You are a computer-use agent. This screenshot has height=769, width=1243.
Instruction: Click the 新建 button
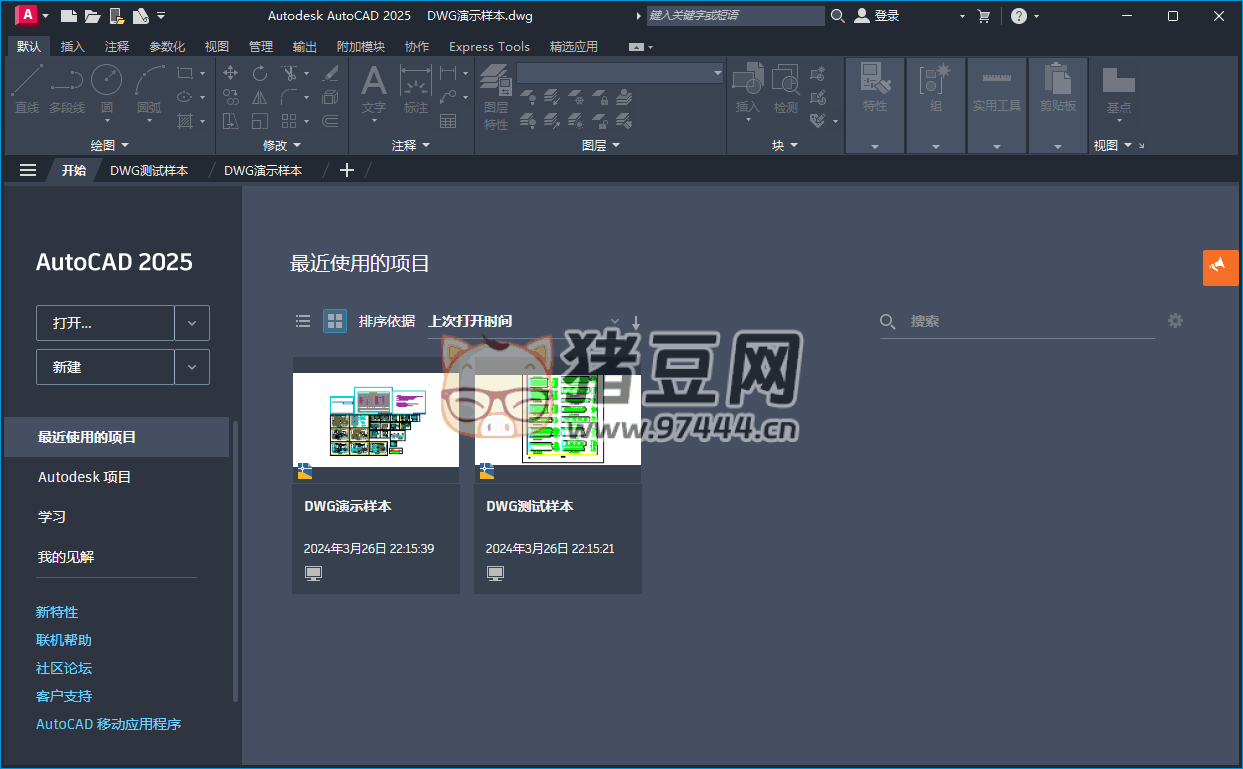(x=105, y=367)
